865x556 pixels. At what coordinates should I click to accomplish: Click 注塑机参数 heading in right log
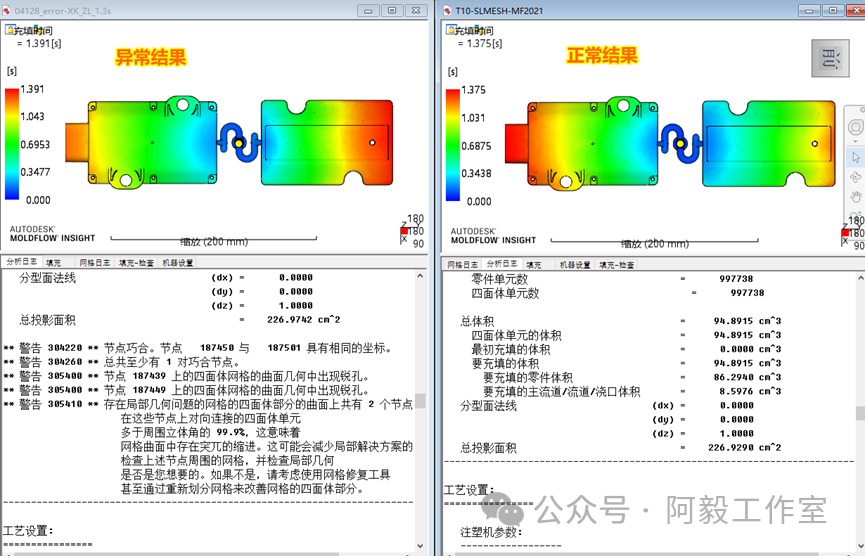click(491, 532)
